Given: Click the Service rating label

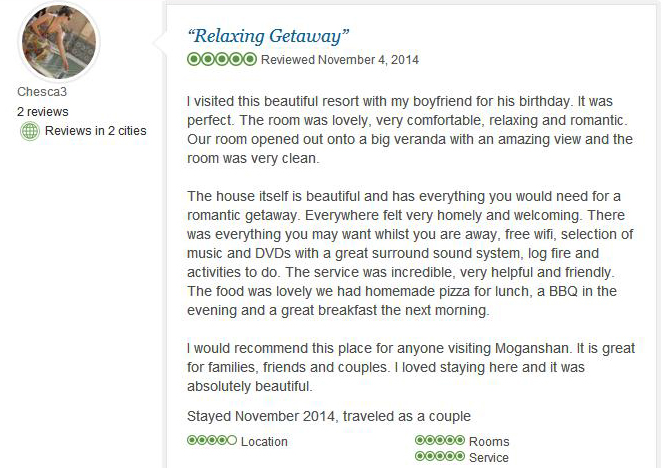Looking at the screenshot, I should click(489, 457).
